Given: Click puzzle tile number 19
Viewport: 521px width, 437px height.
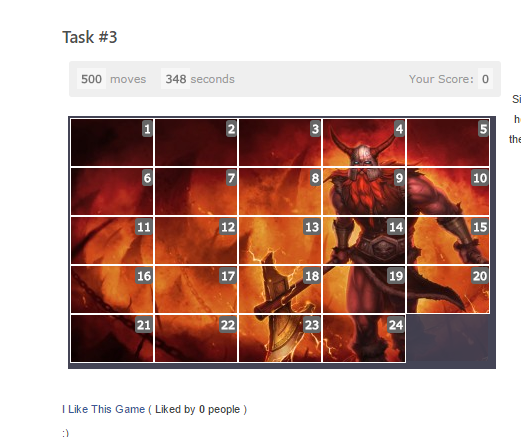Looking at the screenshot, I should [364, 289].
